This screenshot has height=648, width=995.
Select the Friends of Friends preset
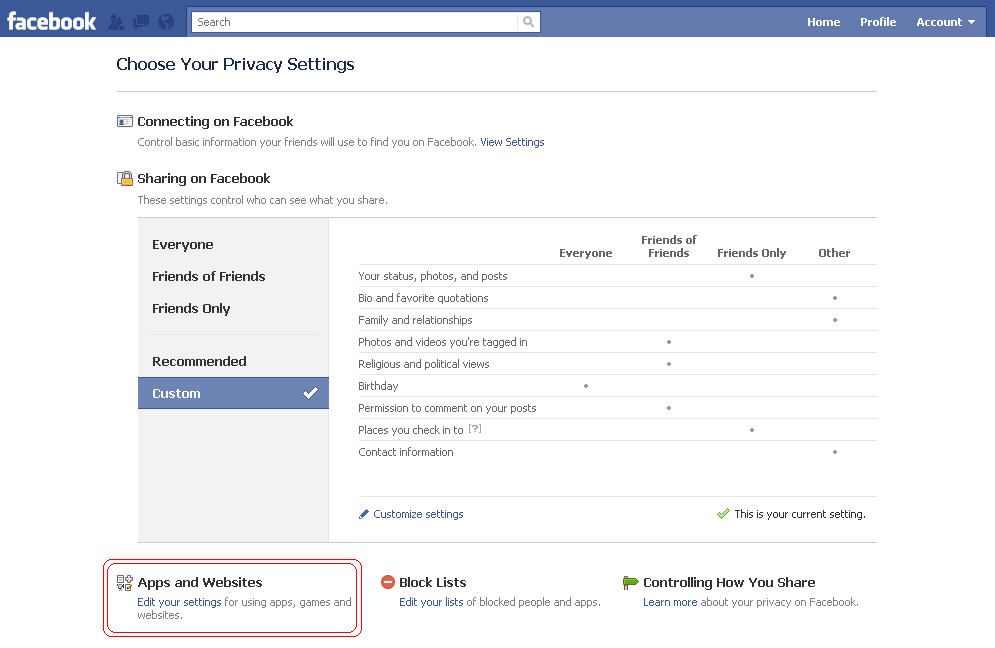209,276
